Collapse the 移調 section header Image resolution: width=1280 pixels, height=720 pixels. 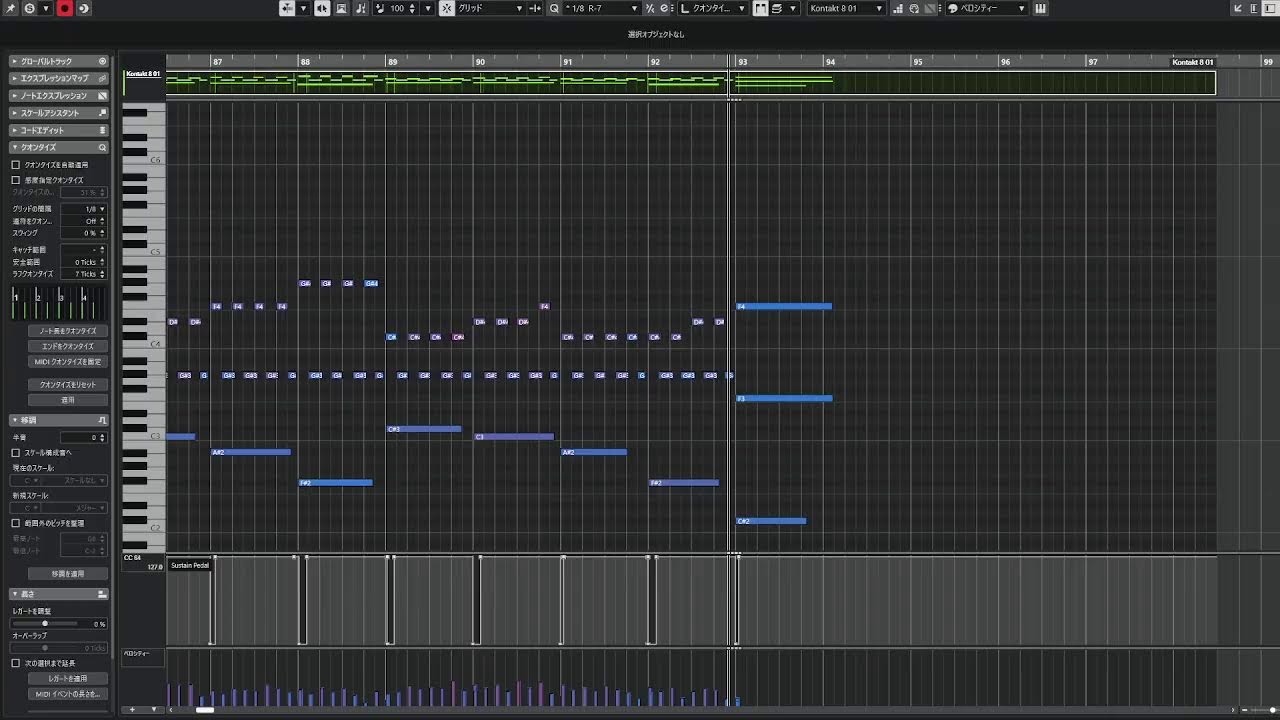58,420
